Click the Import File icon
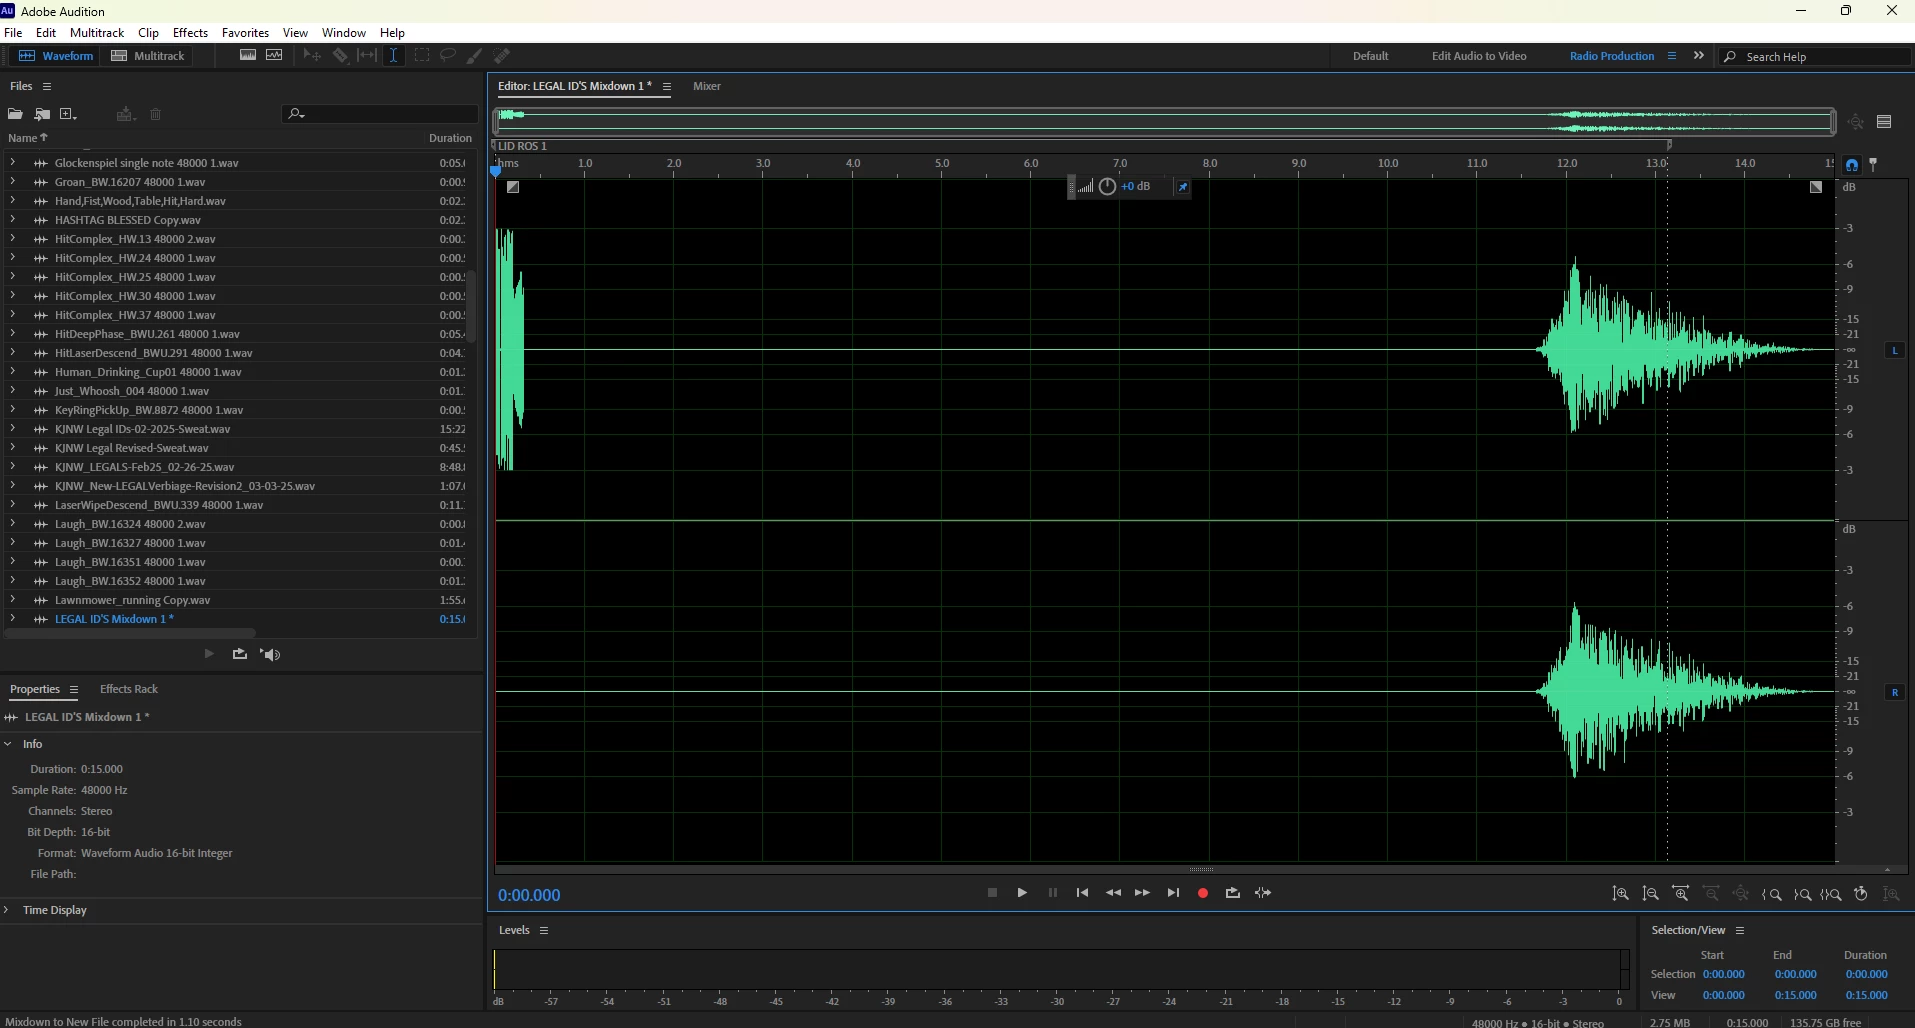 [x=42, y=114]
